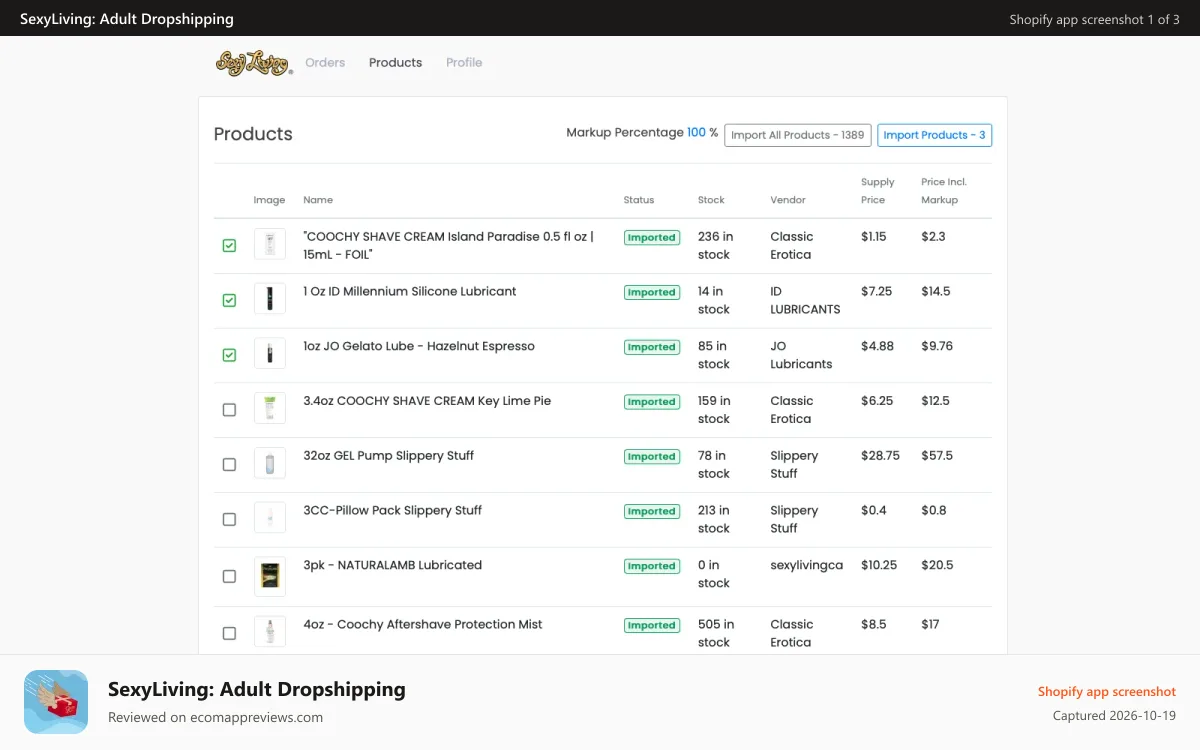The image size is (1200, 750).
Task: Click product name 3.4oz COOCHY SHAVE CREAM Key Lime Pie
Action: (x=427, y=401)
